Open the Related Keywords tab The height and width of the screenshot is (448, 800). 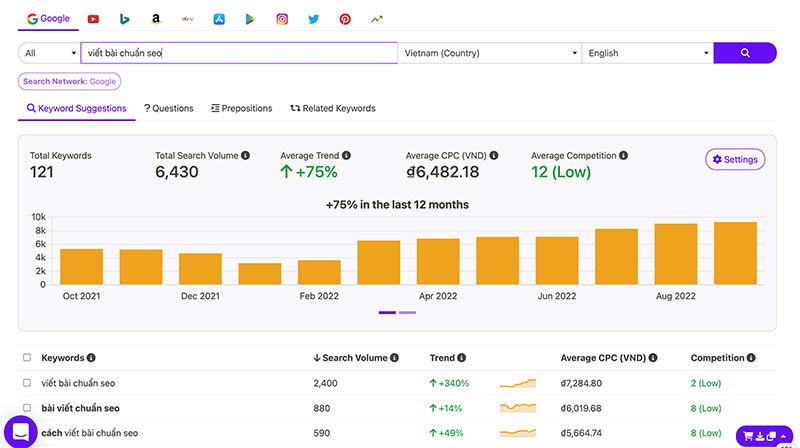point(333,108)
